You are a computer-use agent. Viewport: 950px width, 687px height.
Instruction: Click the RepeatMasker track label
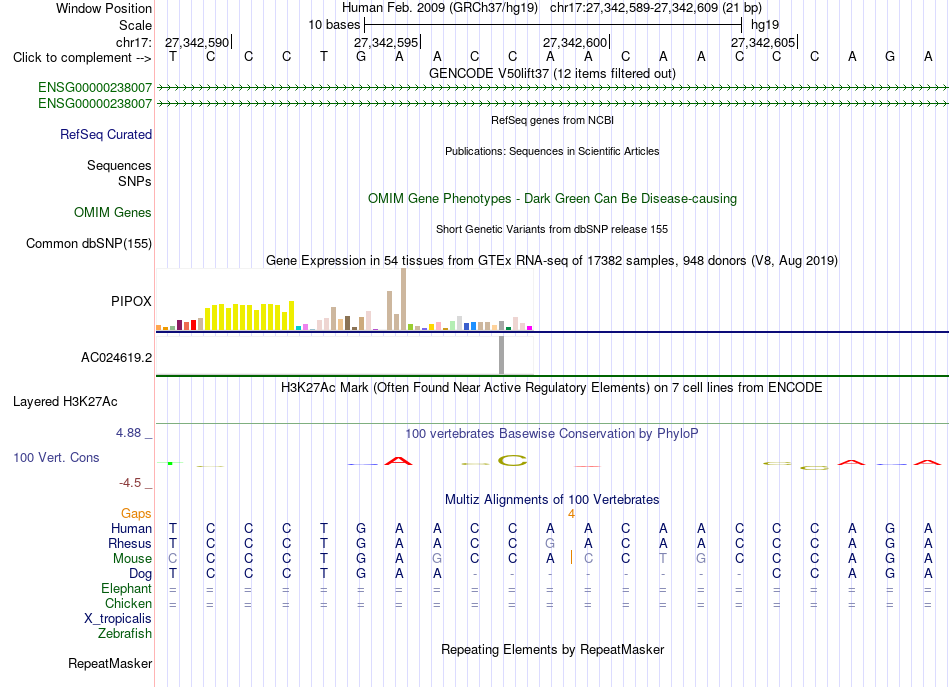coord(110,663)
